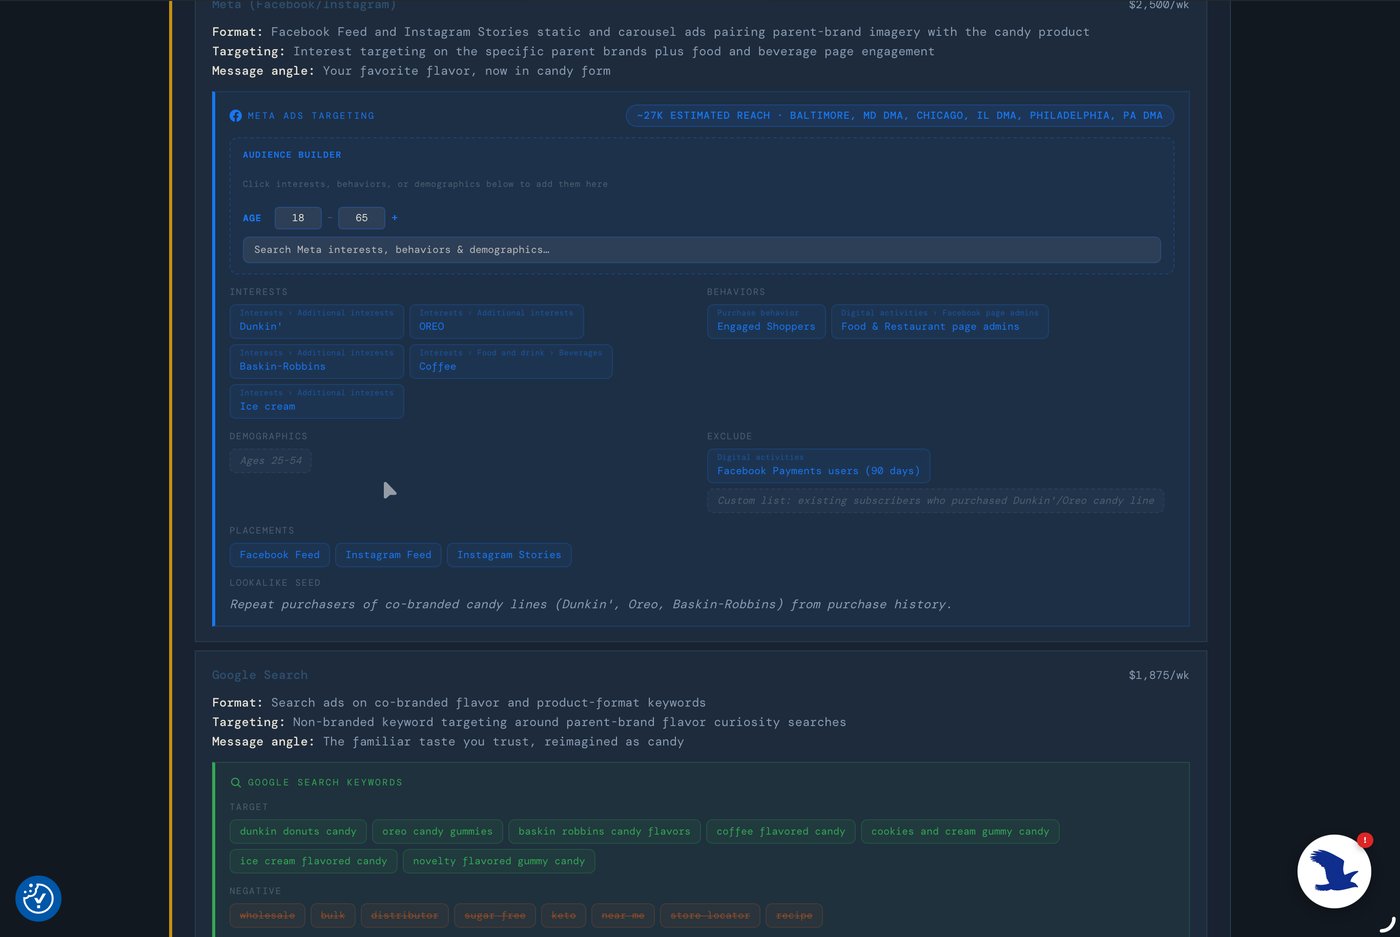Image resolution: width=1400 pixels, height=937 pixels.
Task: Add the Dunkin' interest chip
Action: (x=317, y=321)
